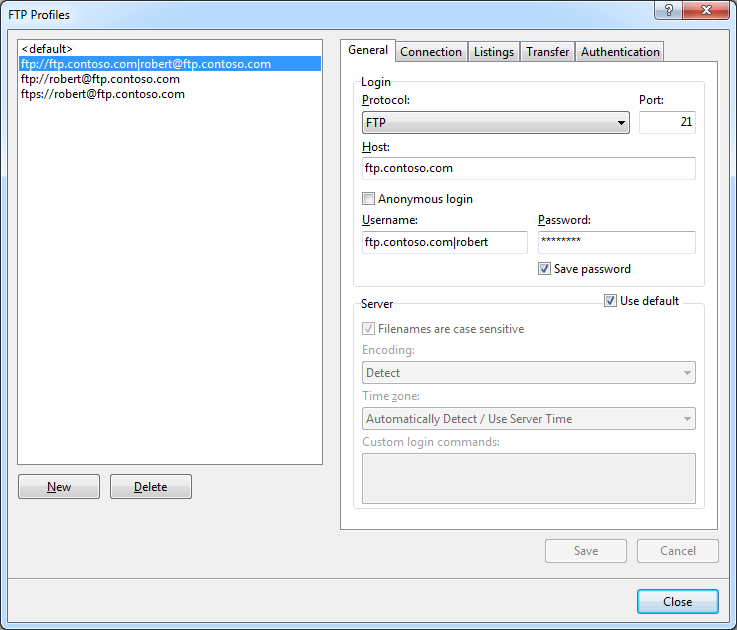Viewport: 737px width, 630px height.
Task: Click the Close button
Action: [x=677, y=601]
